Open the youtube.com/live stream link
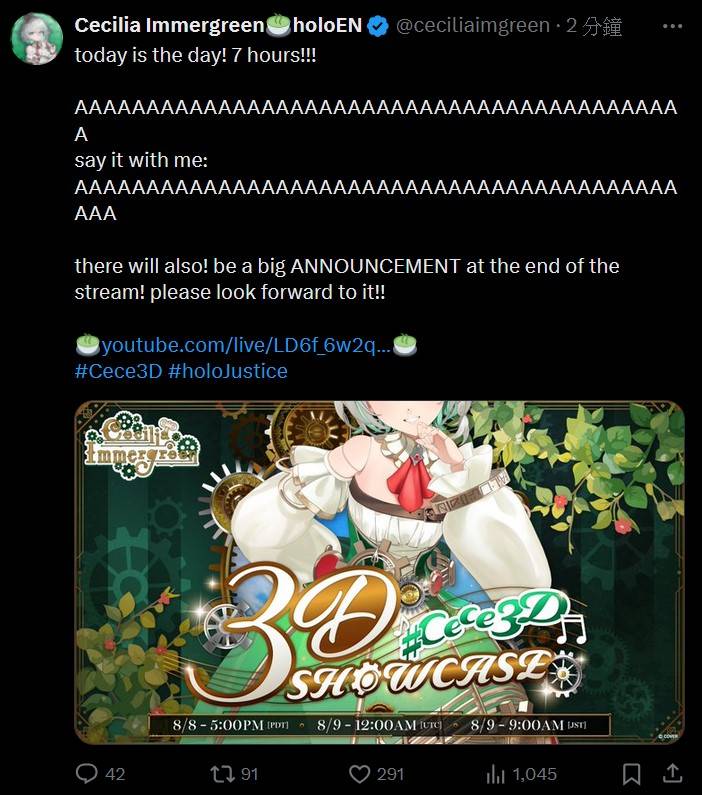702x795 pixels. click(246, 345)
